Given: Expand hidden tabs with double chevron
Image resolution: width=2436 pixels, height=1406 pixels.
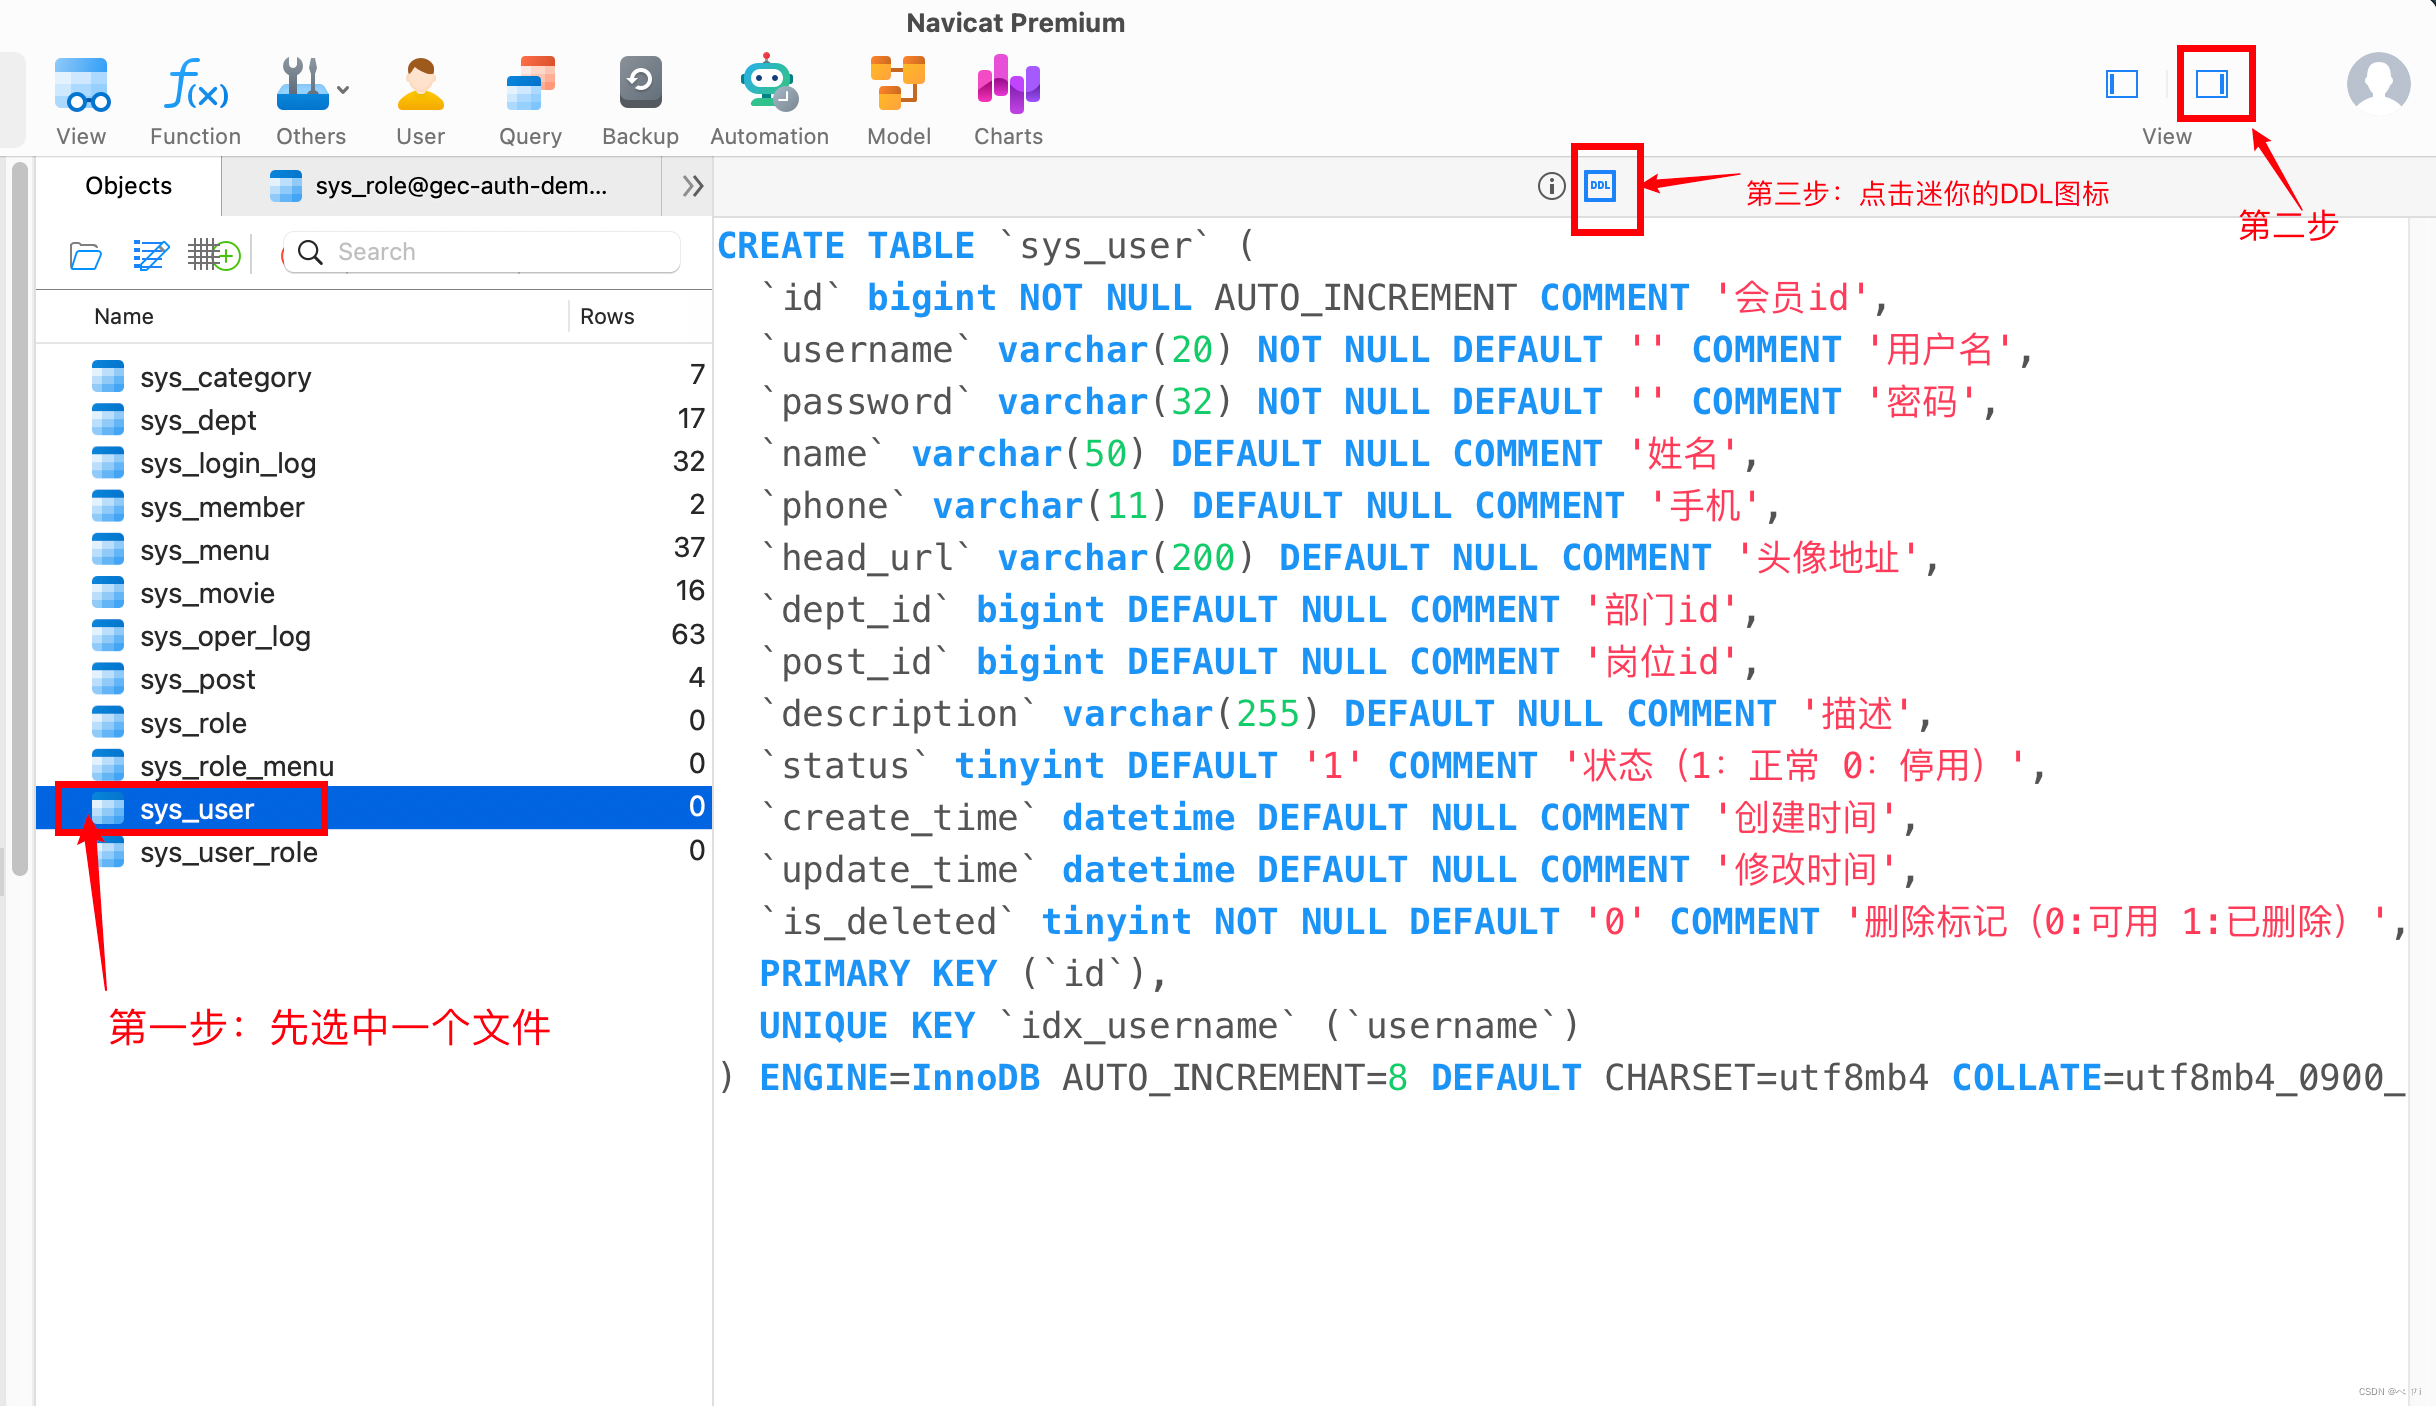Looking at the screenshot, I should [692, 186].
